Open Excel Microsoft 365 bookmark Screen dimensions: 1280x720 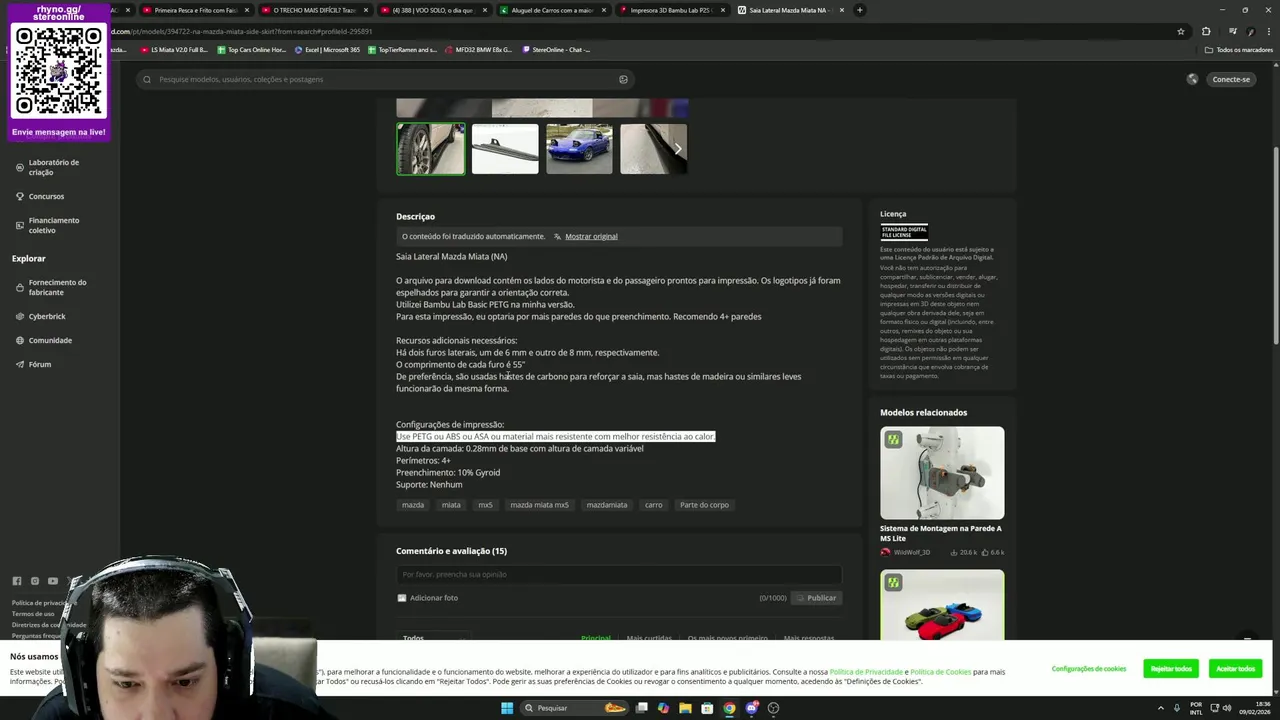point(327,49)
